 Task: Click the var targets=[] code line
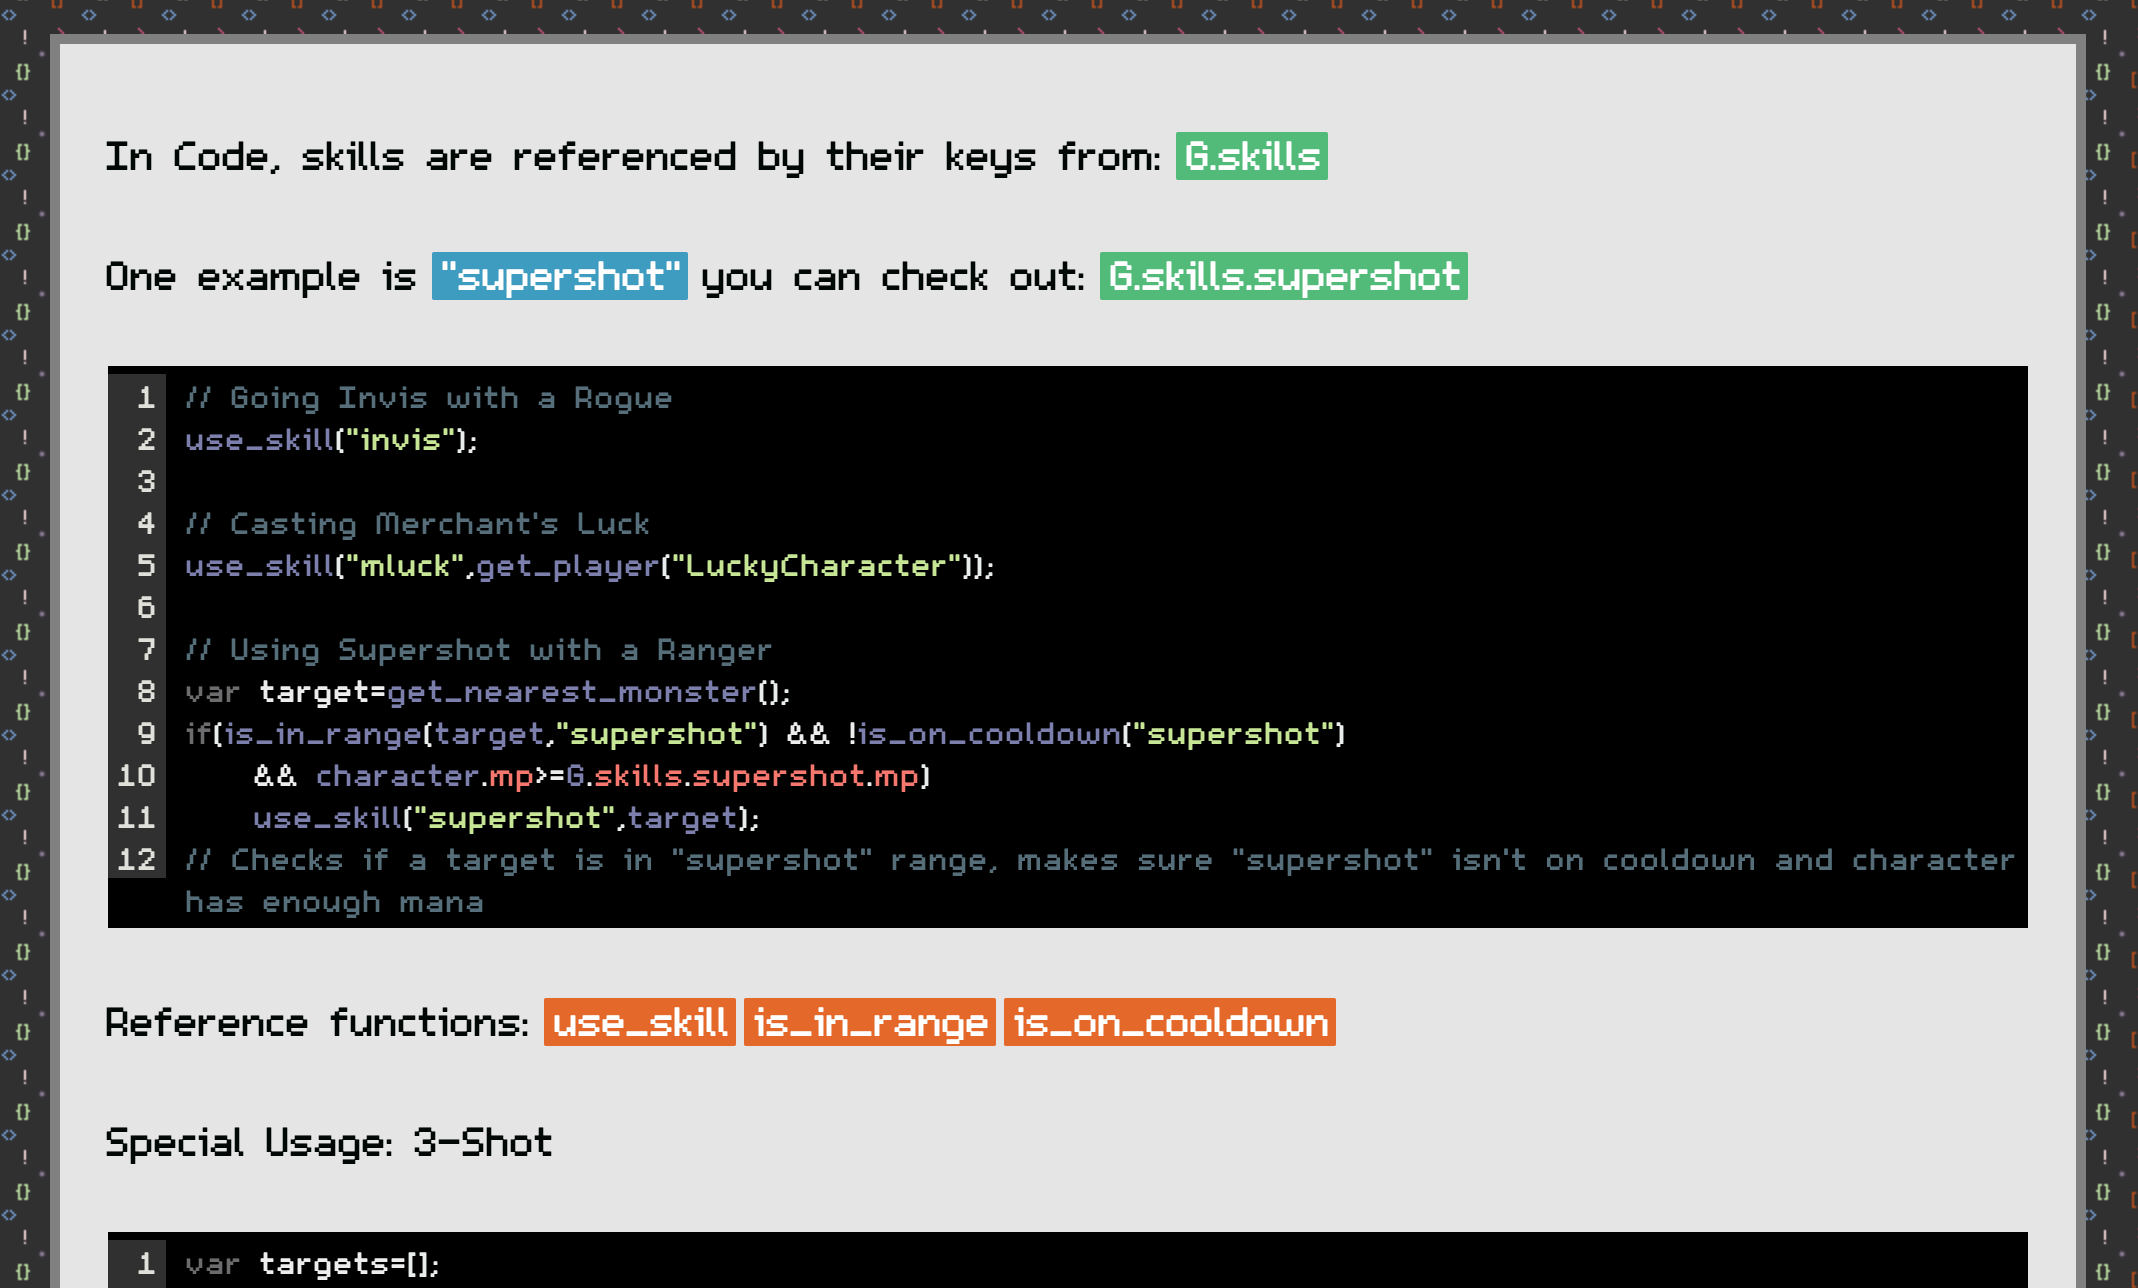coord(312,1264)
